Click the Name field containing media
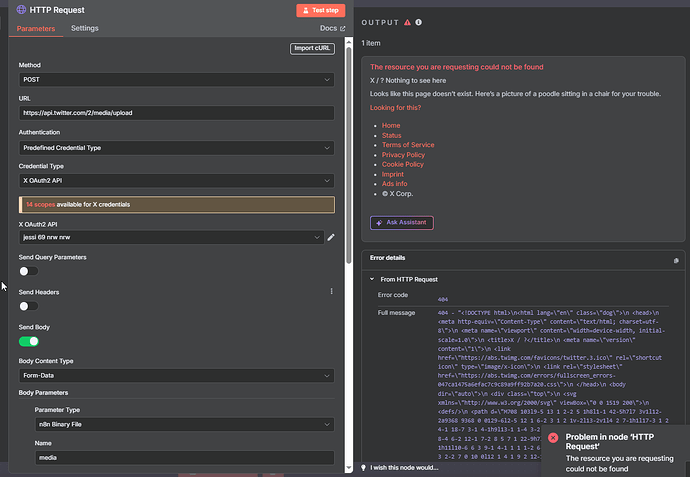Screen dimensions: 690x477 point(184,458)
